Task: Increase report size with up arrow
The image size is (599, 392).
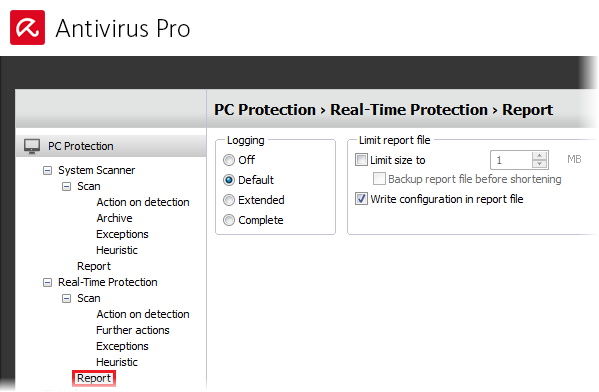Action: click(539, 156)
